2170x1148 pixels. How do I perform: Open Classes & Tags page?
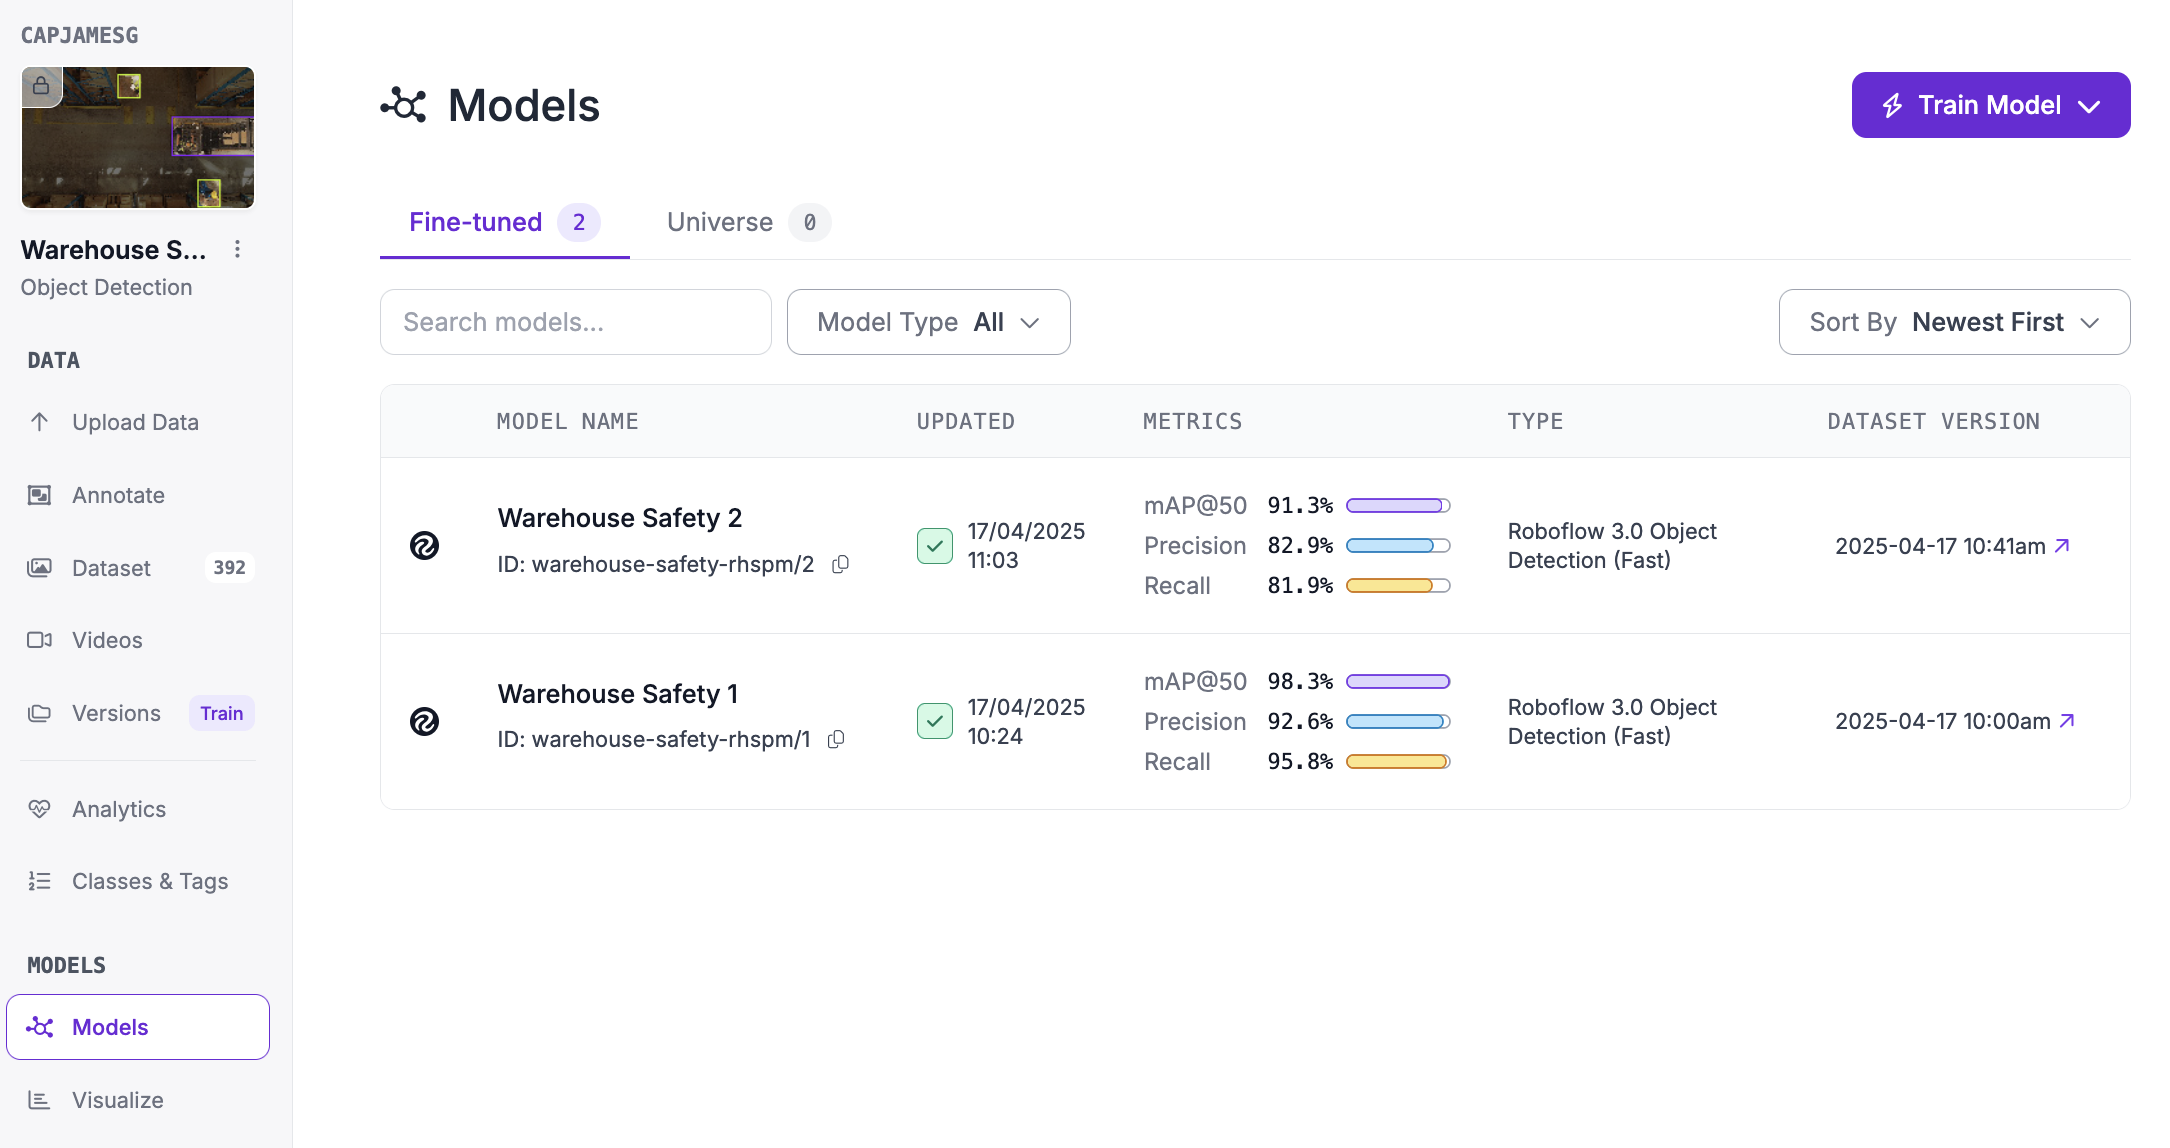click(x=150, y=881)
